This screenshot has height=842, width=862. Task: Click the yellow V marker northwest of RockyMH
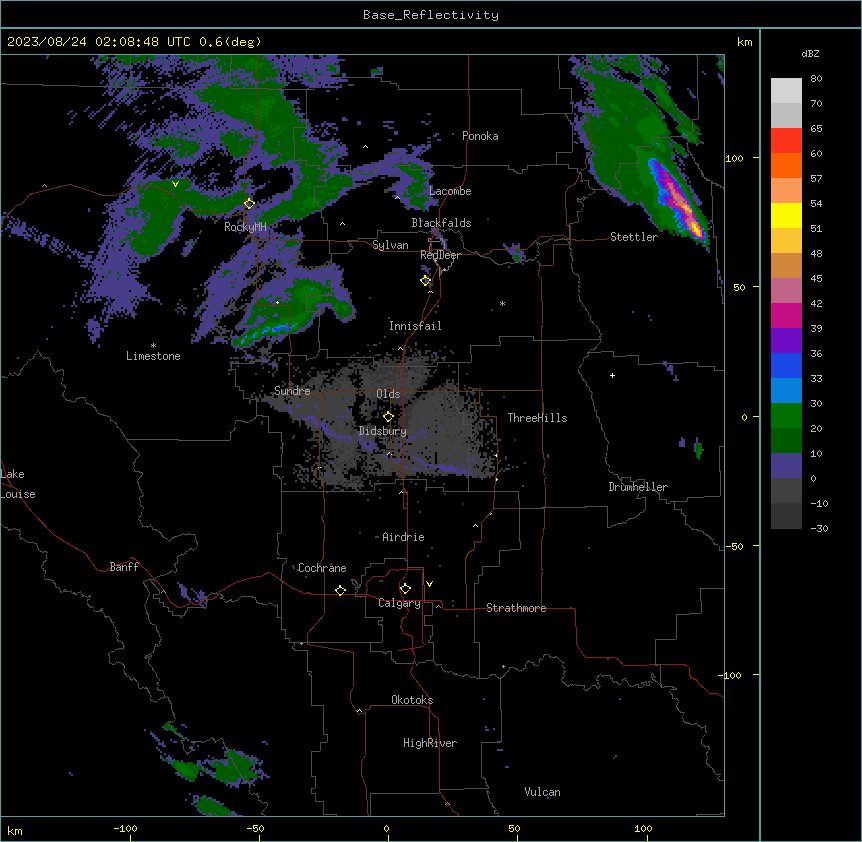coord(175,184)
